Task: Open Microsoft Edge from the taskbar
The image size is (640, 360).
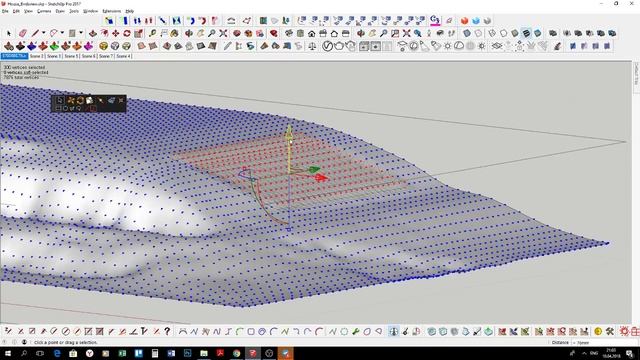Action: coord(57,353)
